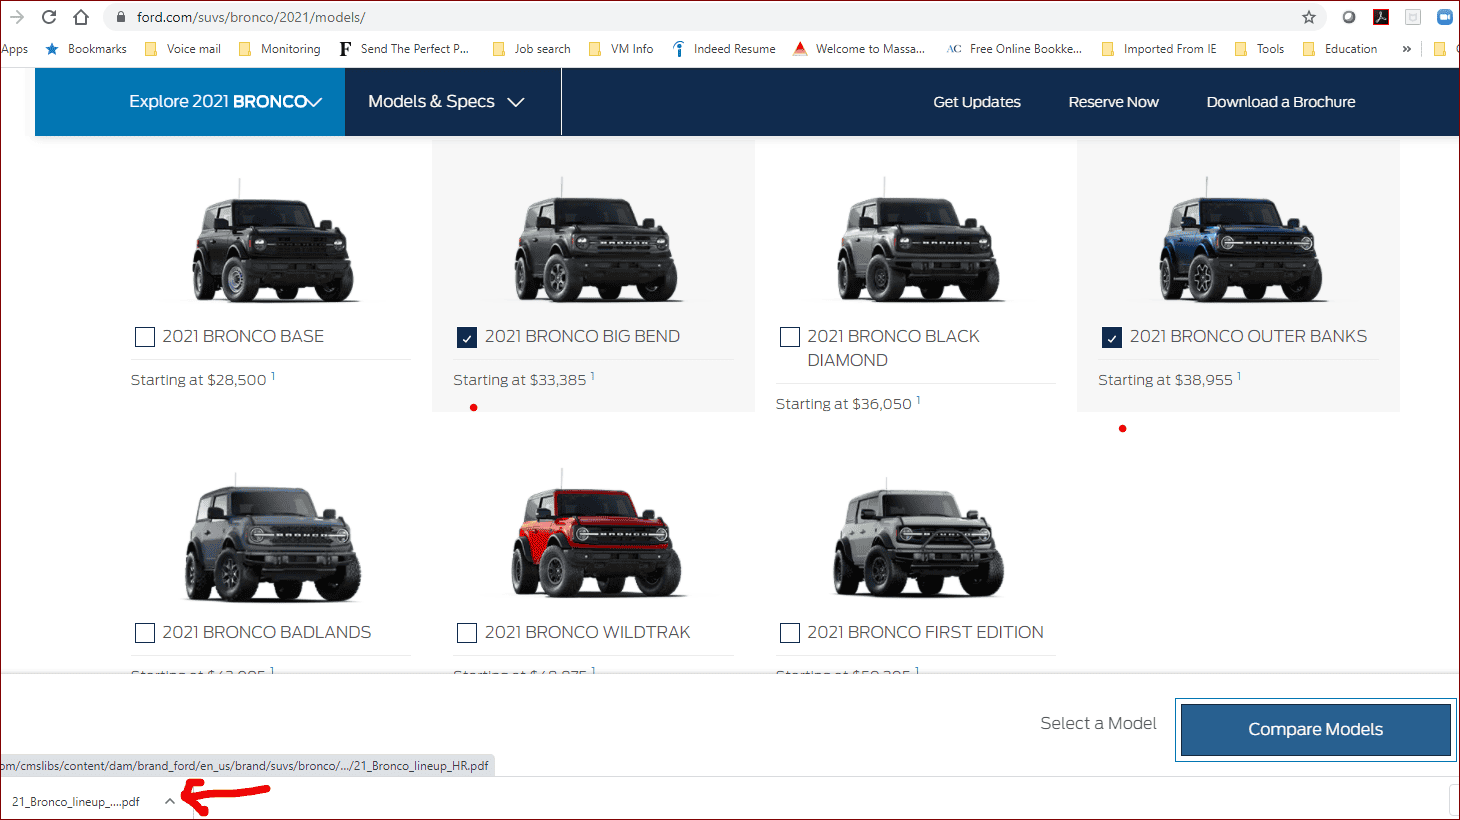Open the Bookmarks star shortcut

click(x=86, y=49)
